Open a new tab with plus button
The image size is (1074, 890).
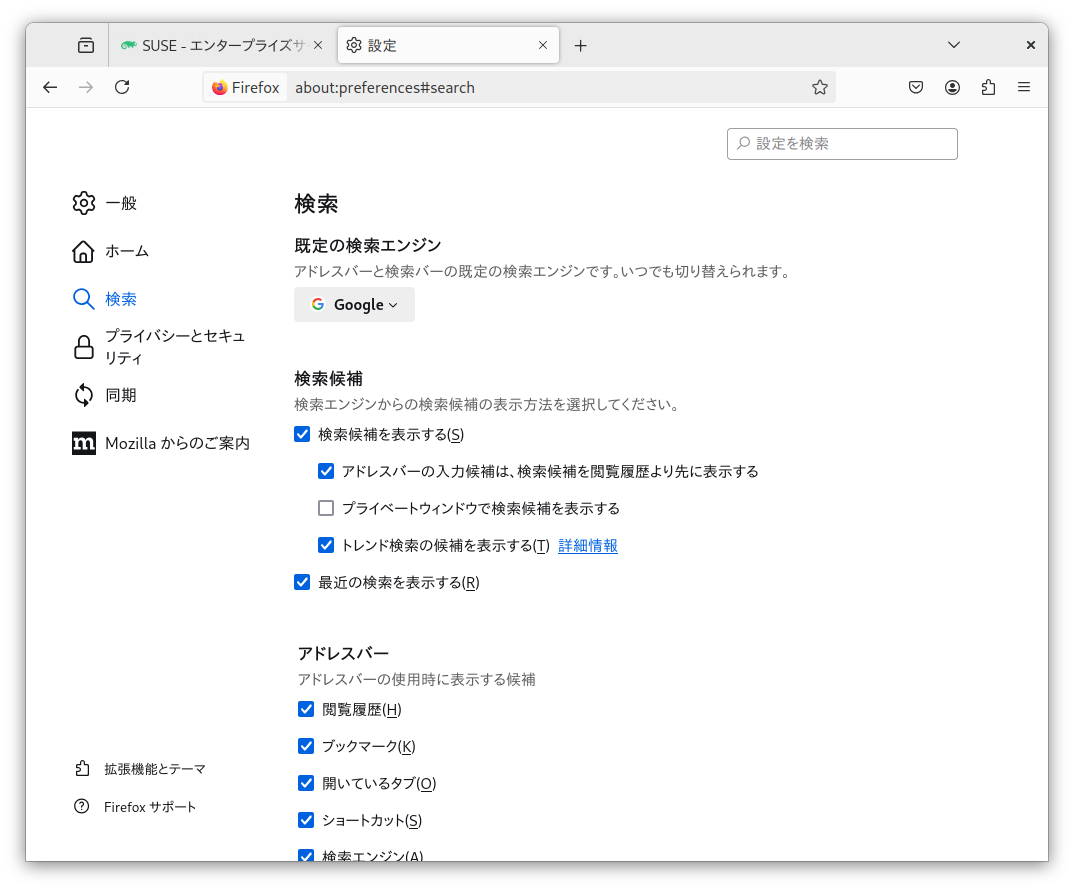[x=580, y=45]
